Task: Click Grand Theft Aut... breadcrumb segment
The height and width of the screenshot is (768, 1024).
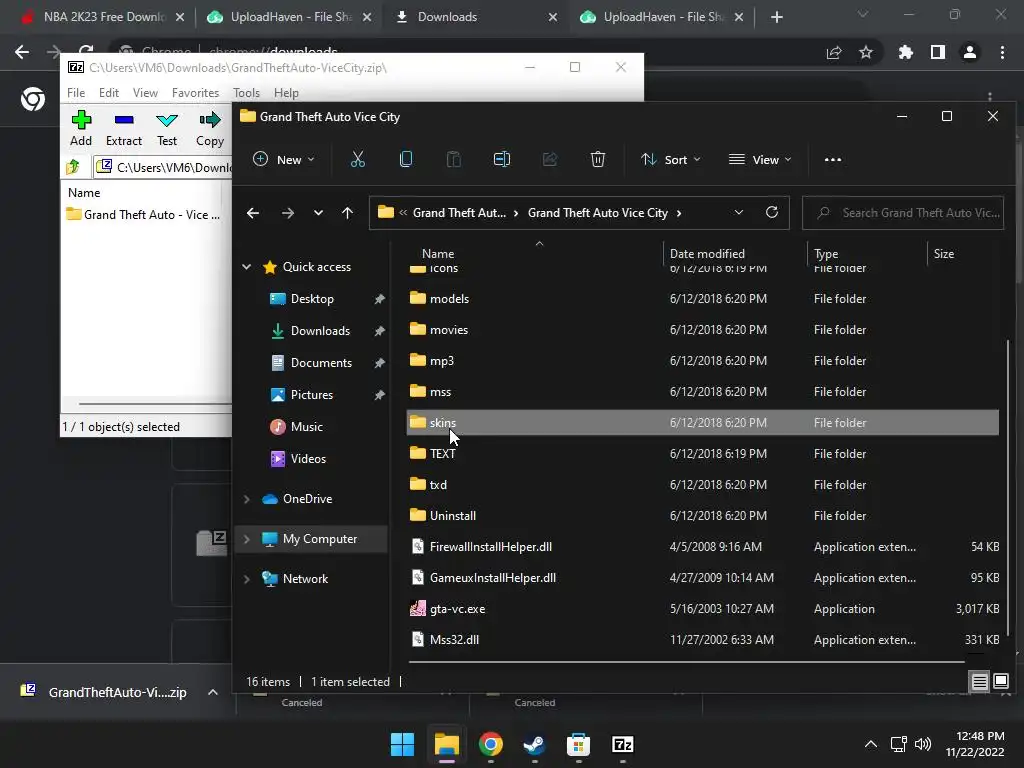Action: coord(459,213)
